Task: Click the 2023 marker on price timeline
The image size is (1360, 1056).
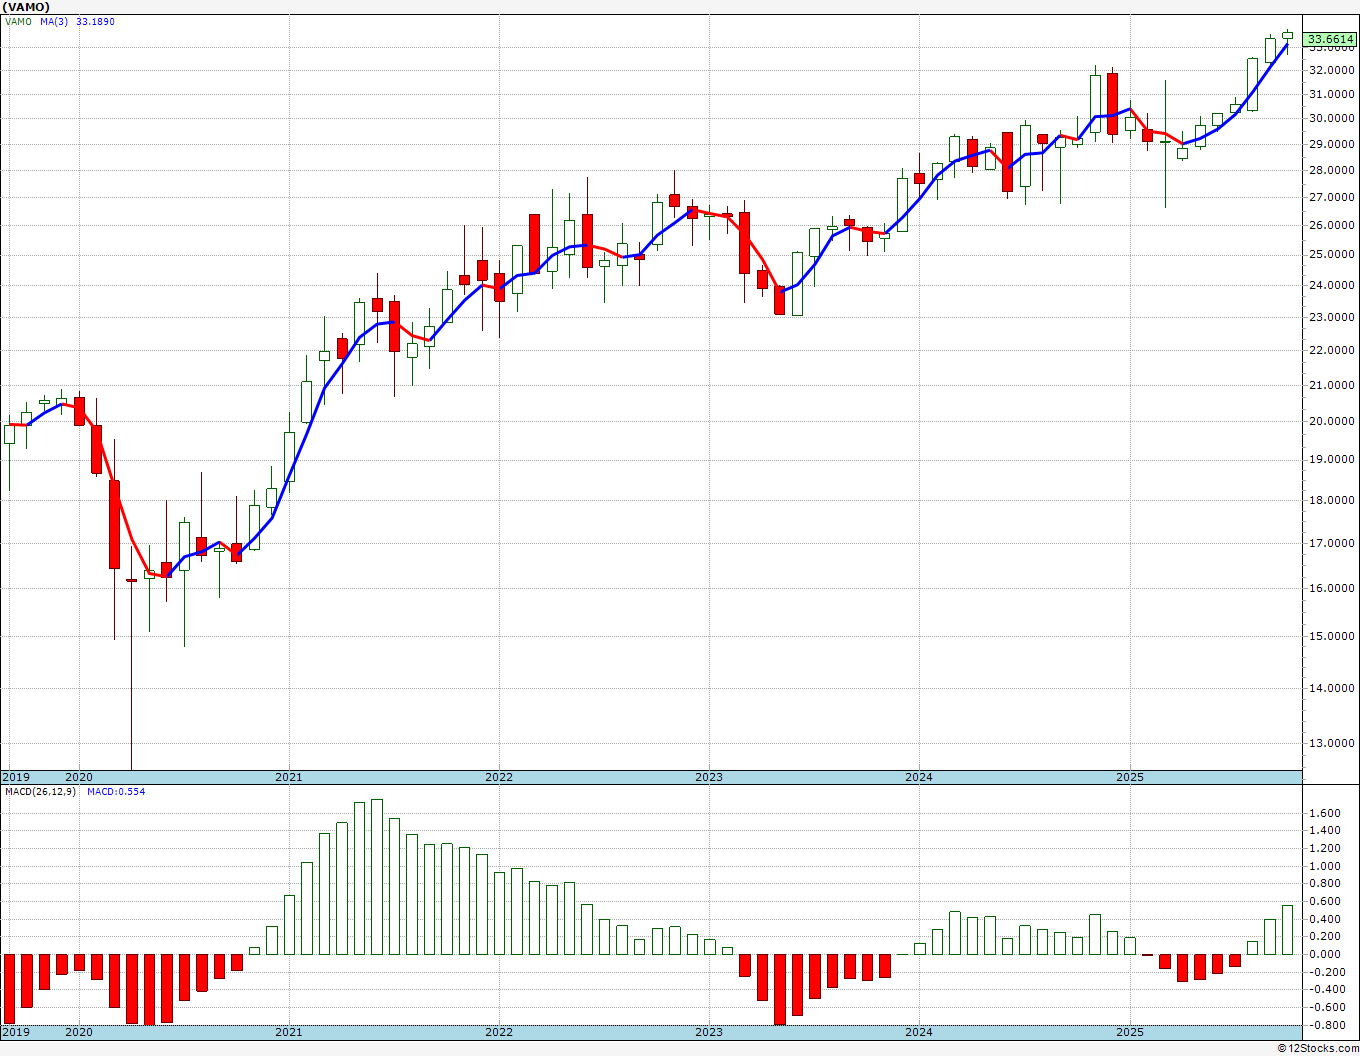Action: click(x=708, y=777)
